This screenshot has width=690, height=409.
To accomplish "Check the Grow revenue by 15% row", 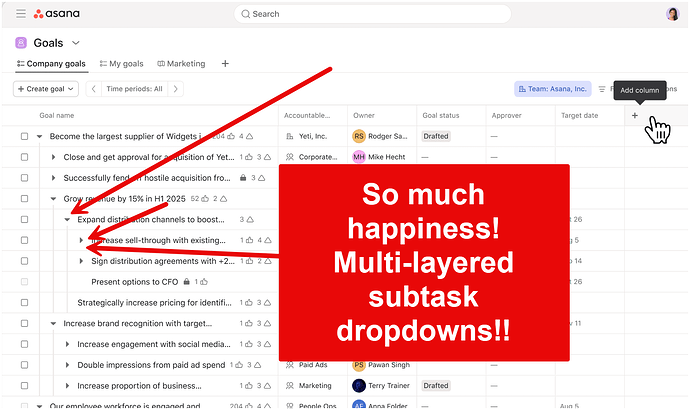I will 24,199.
